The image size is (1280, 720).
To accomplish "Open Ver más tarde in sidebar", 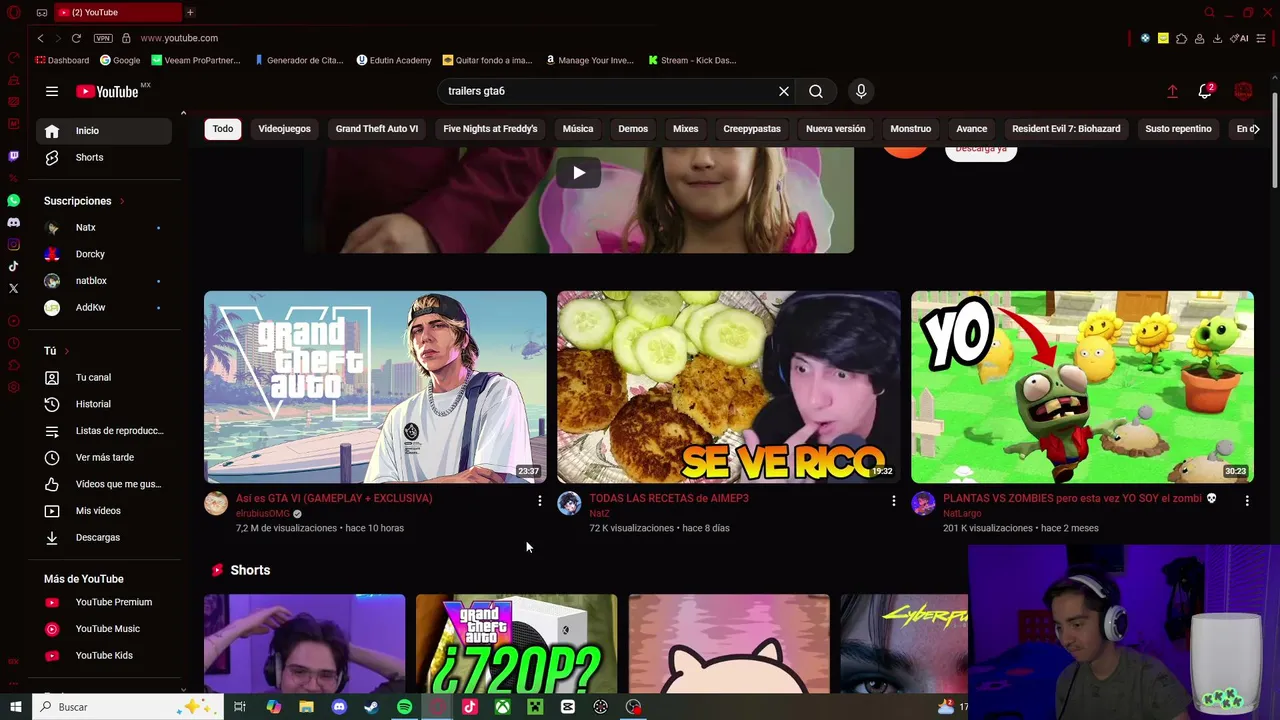I will 104,458.
